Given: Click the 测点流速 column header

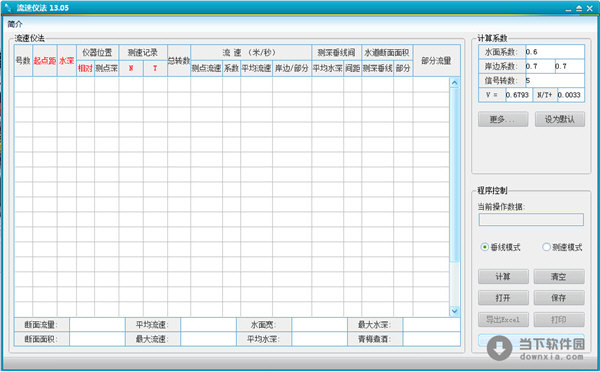Looking at the screenshot, I should (x=206, y=68).
